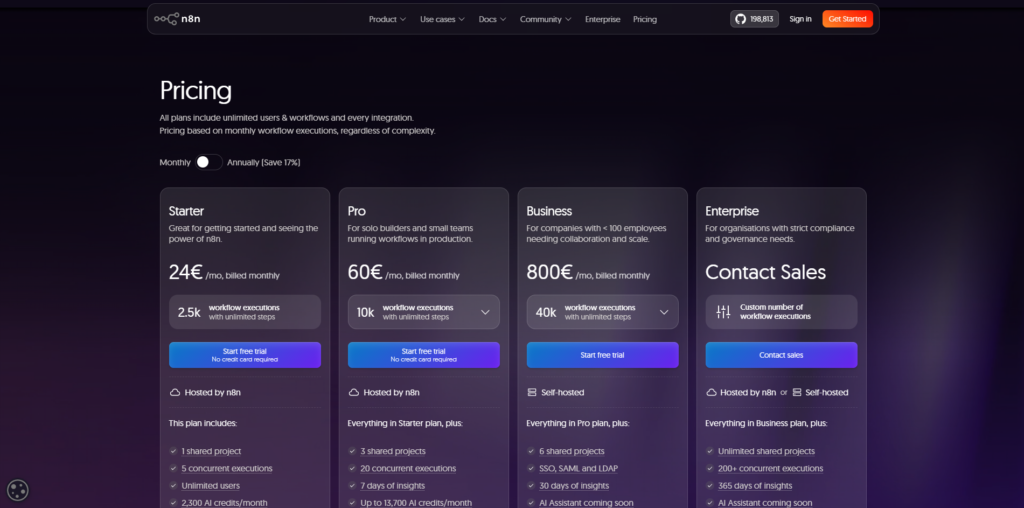
Task: Click the server icon in the Enterprise hosting row
Action: [x=797, y=392]
